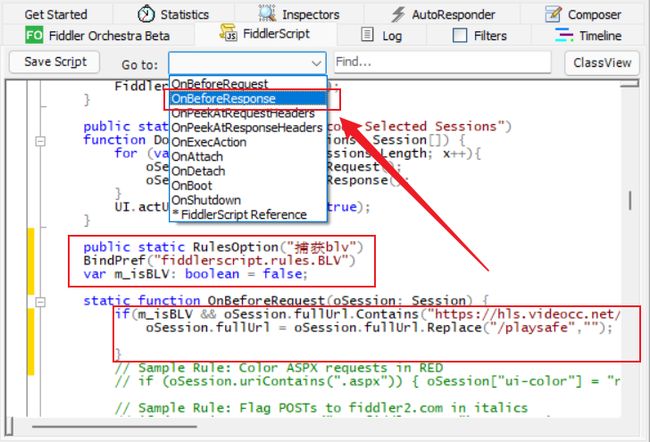Viewport: 650px width, 442px height.
Task: Choose OnExecAction from the Go to list
Action: pos(248,142)
